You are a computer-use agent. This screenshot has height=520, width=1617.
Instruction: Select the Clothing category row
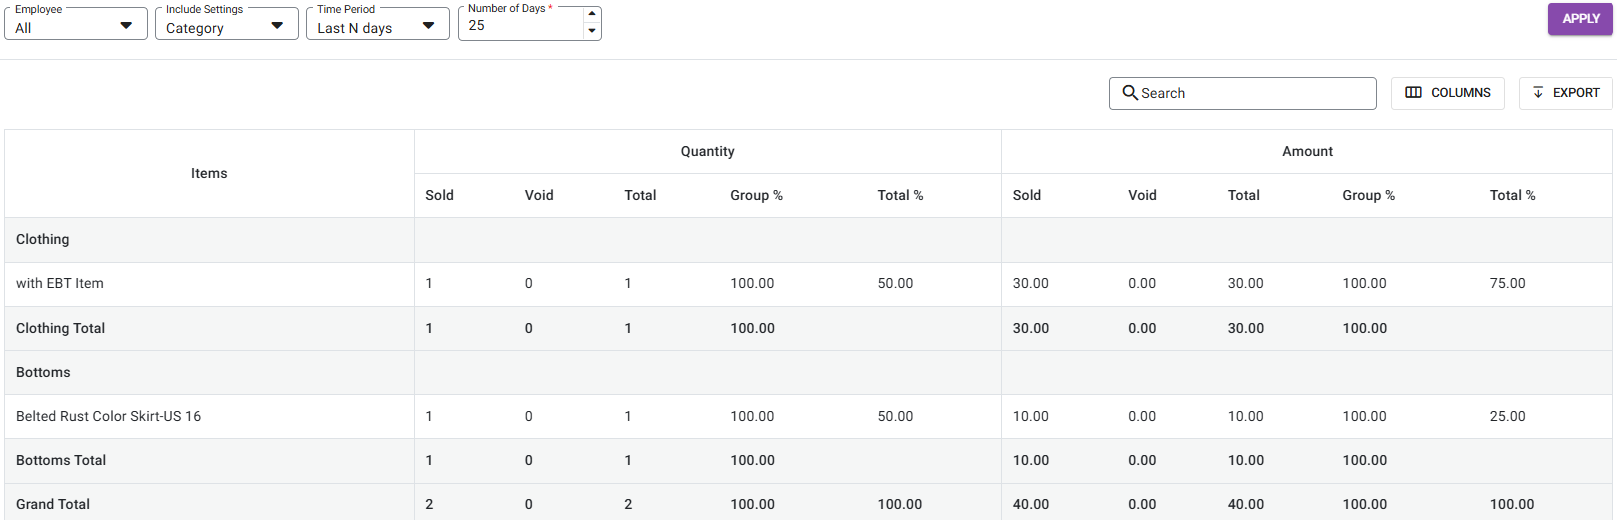pyautogui.click(x=43, y=240)
